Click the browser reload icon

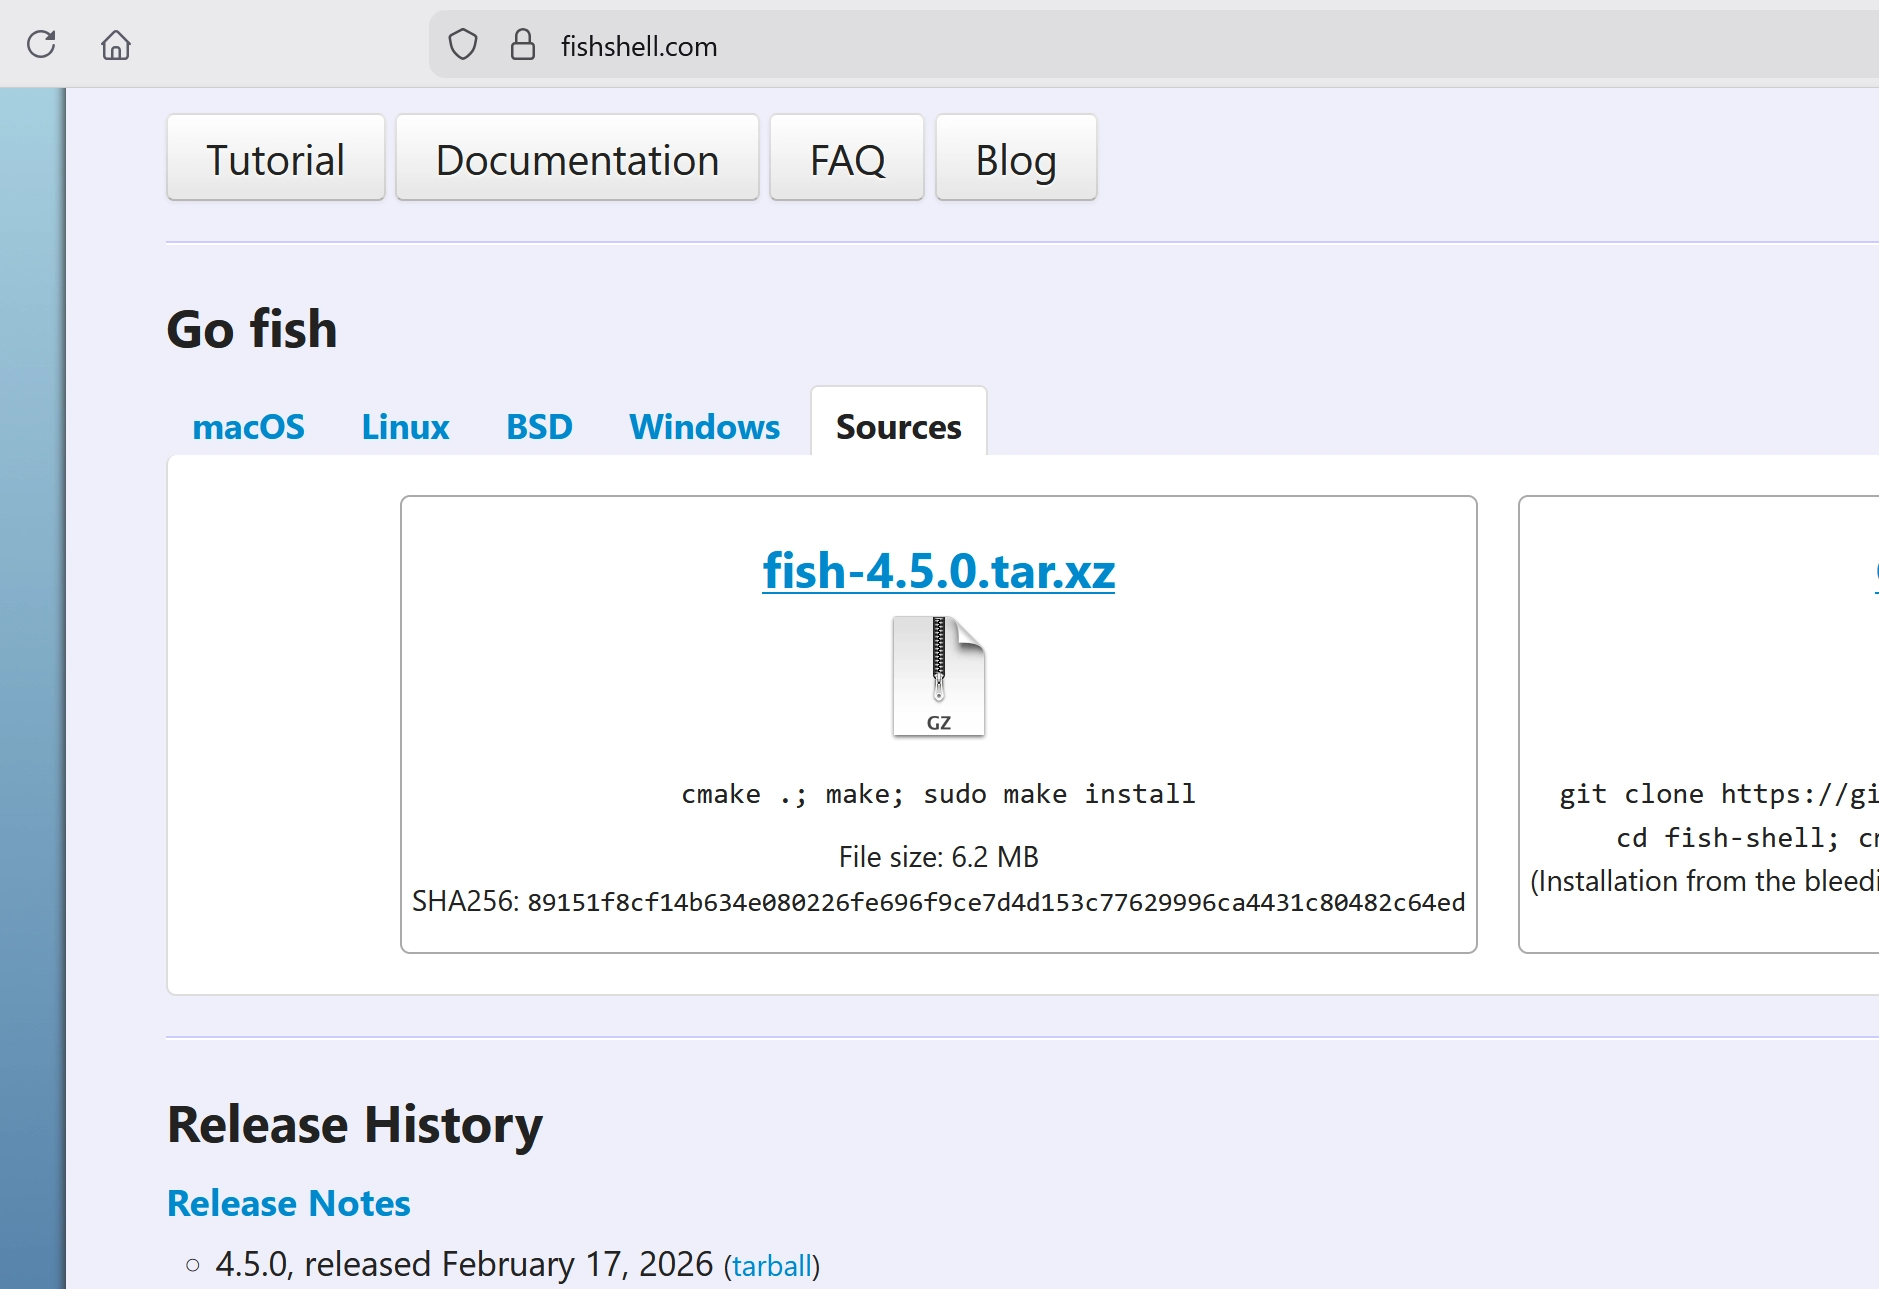[x=41, y=45]
